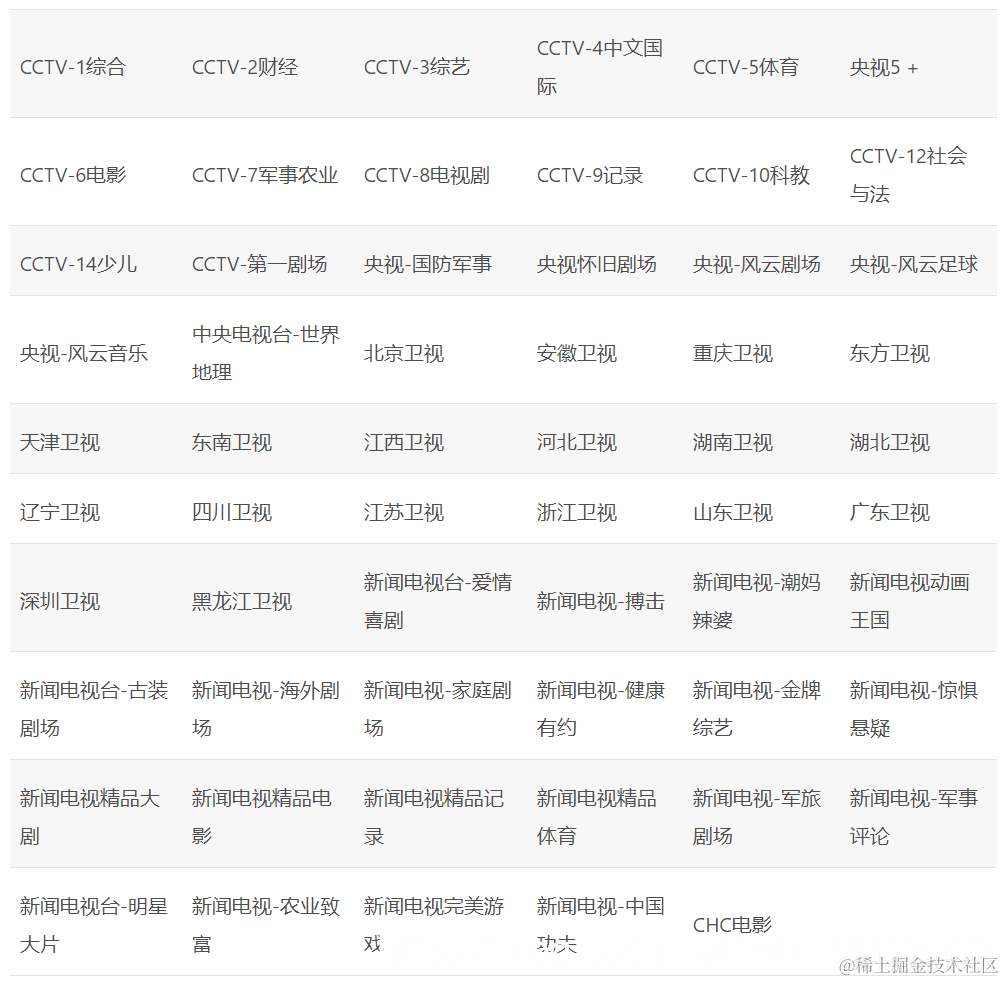
Task: Click the 新闻电视-潮妈辣婆 cell
Action: [x=756, y=601]
